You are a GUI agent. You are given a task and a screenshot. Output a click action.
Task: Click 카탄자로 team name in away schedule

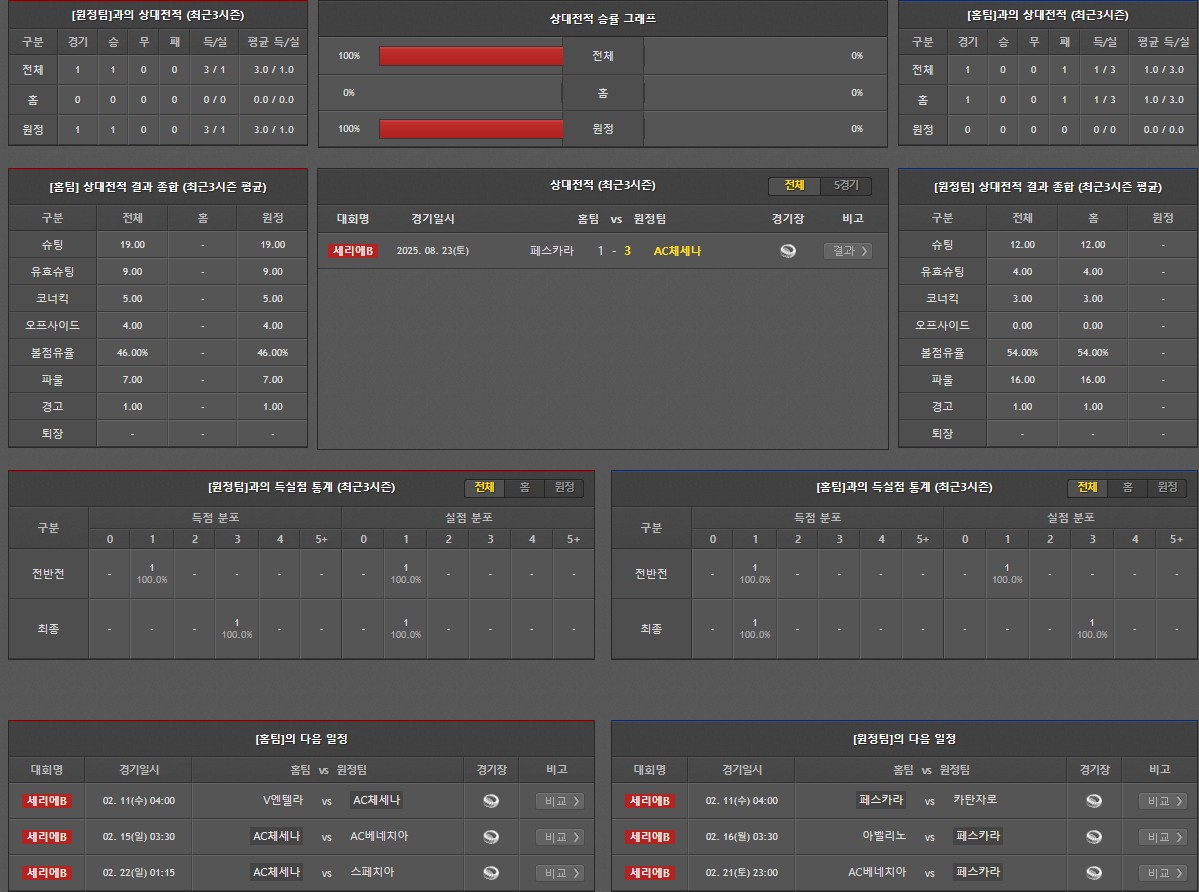(x=974, y=800)
